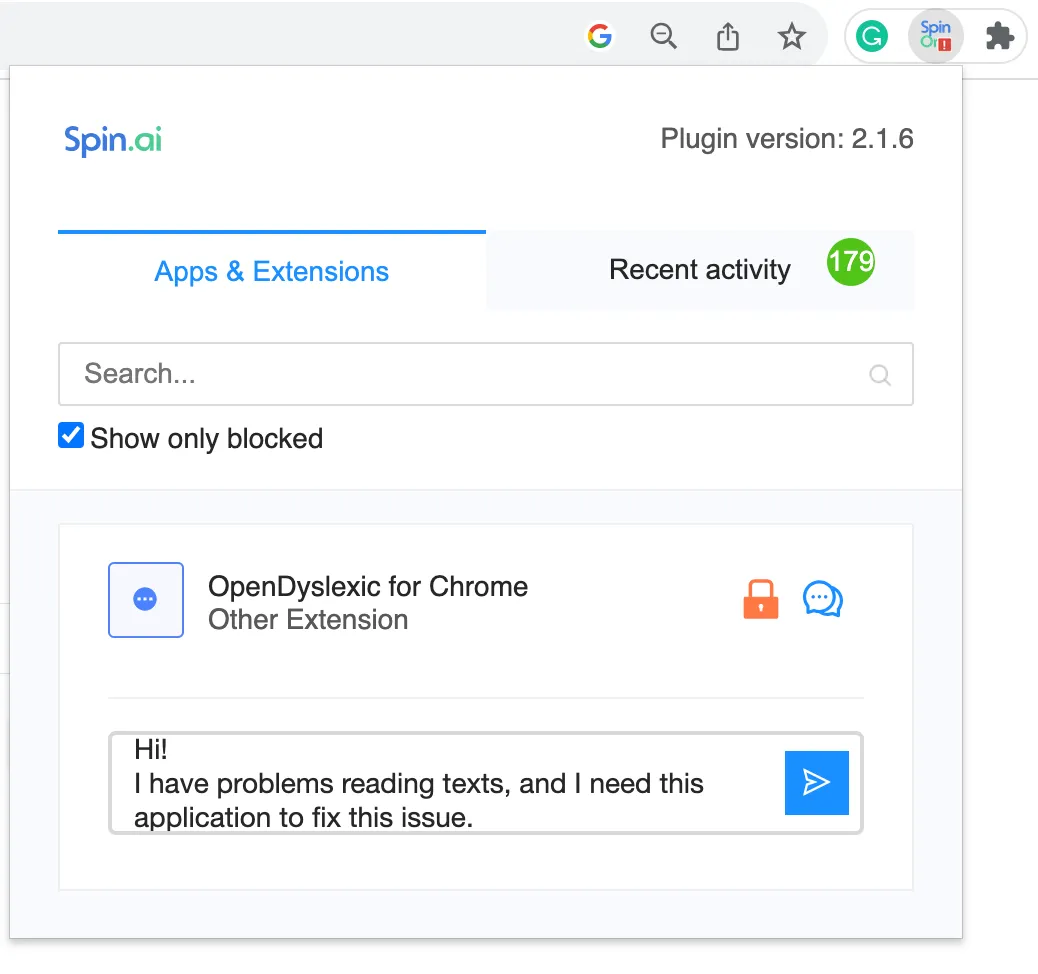The width and height of the screenshot is (1038, 974).
Task: Select the Apps & Extensions tab
Action: point(271,271)
